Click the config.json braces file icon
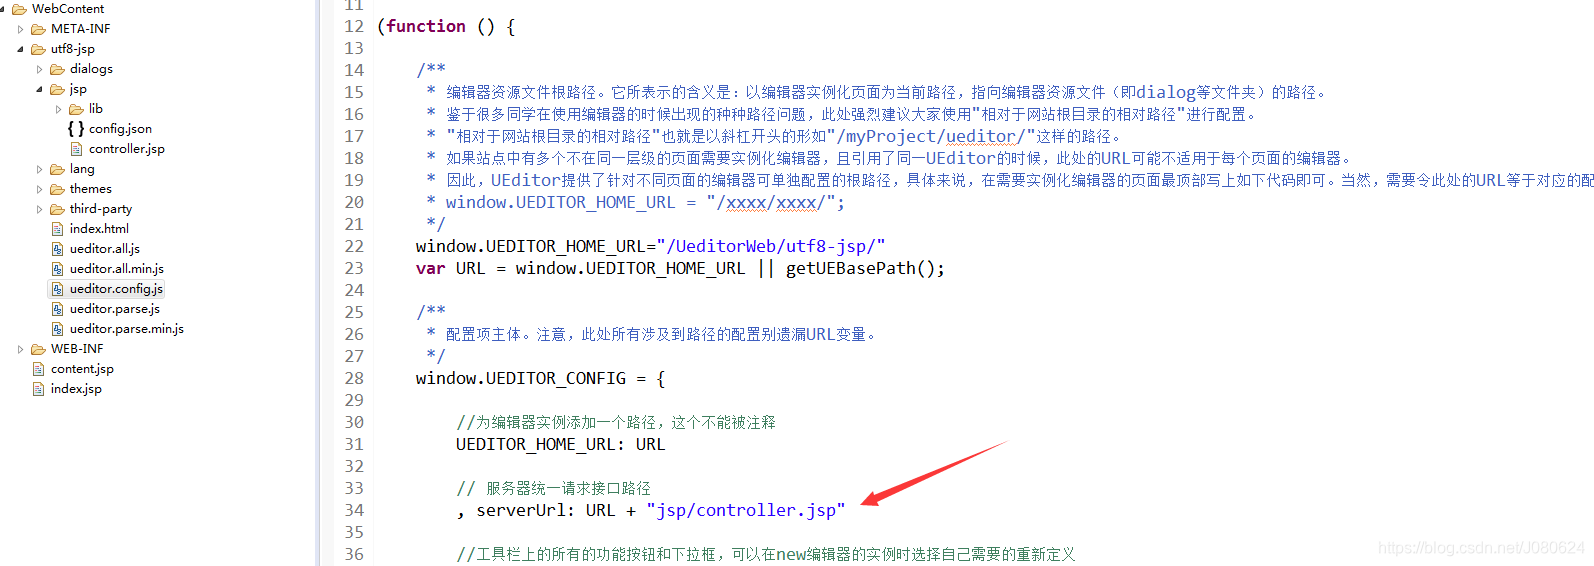The width and height of the screenshot is (1594, 566). point(76,129)
